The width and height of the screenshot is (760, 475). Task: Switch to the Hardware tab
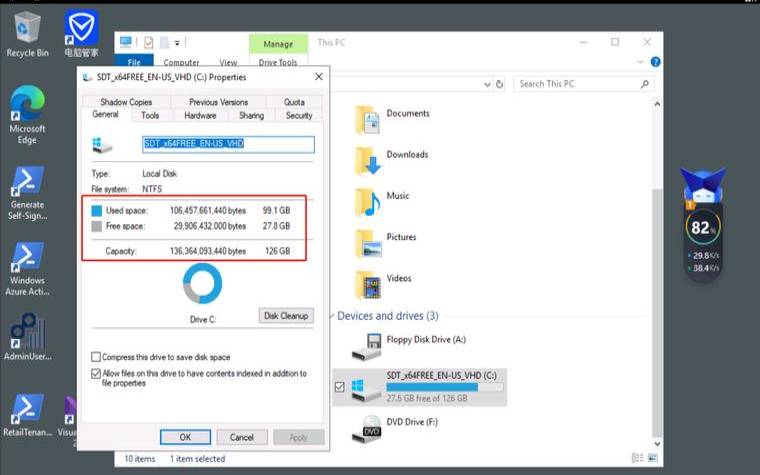click(200, 115)
